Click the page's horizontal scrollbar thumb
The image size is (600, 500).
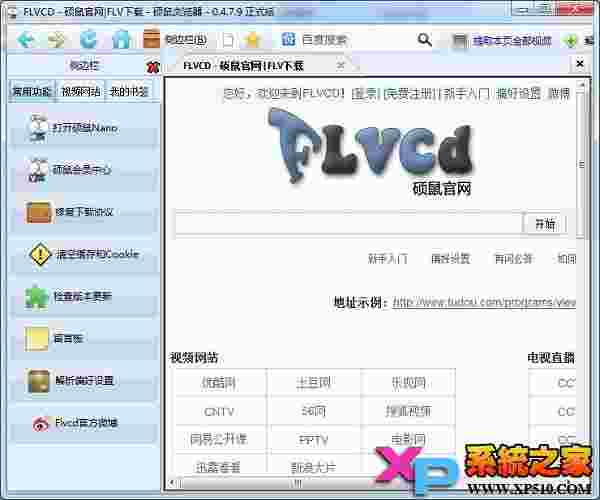296,484
